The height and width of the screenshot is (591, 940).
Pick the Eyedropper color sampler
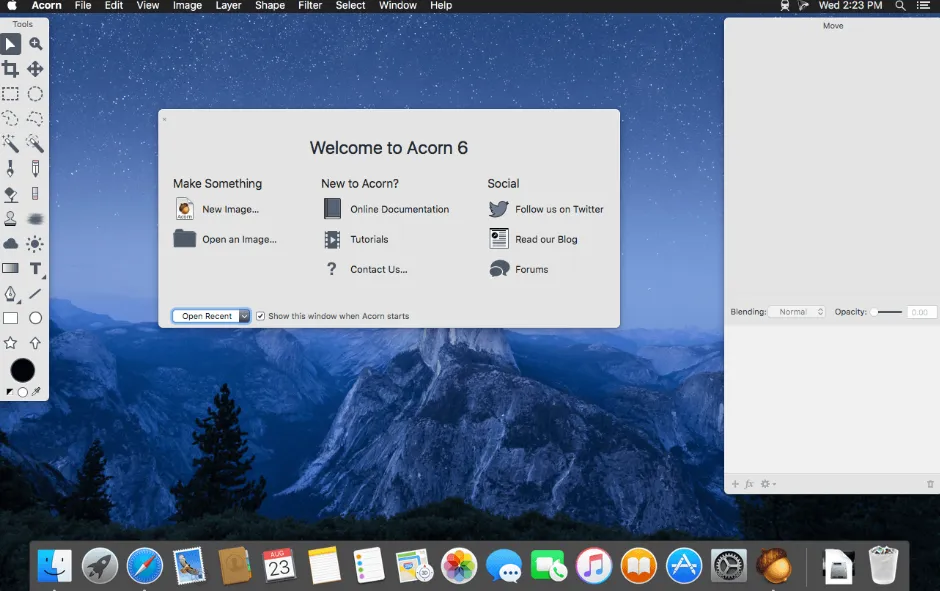pyautogui.click(x=36, y=392)
